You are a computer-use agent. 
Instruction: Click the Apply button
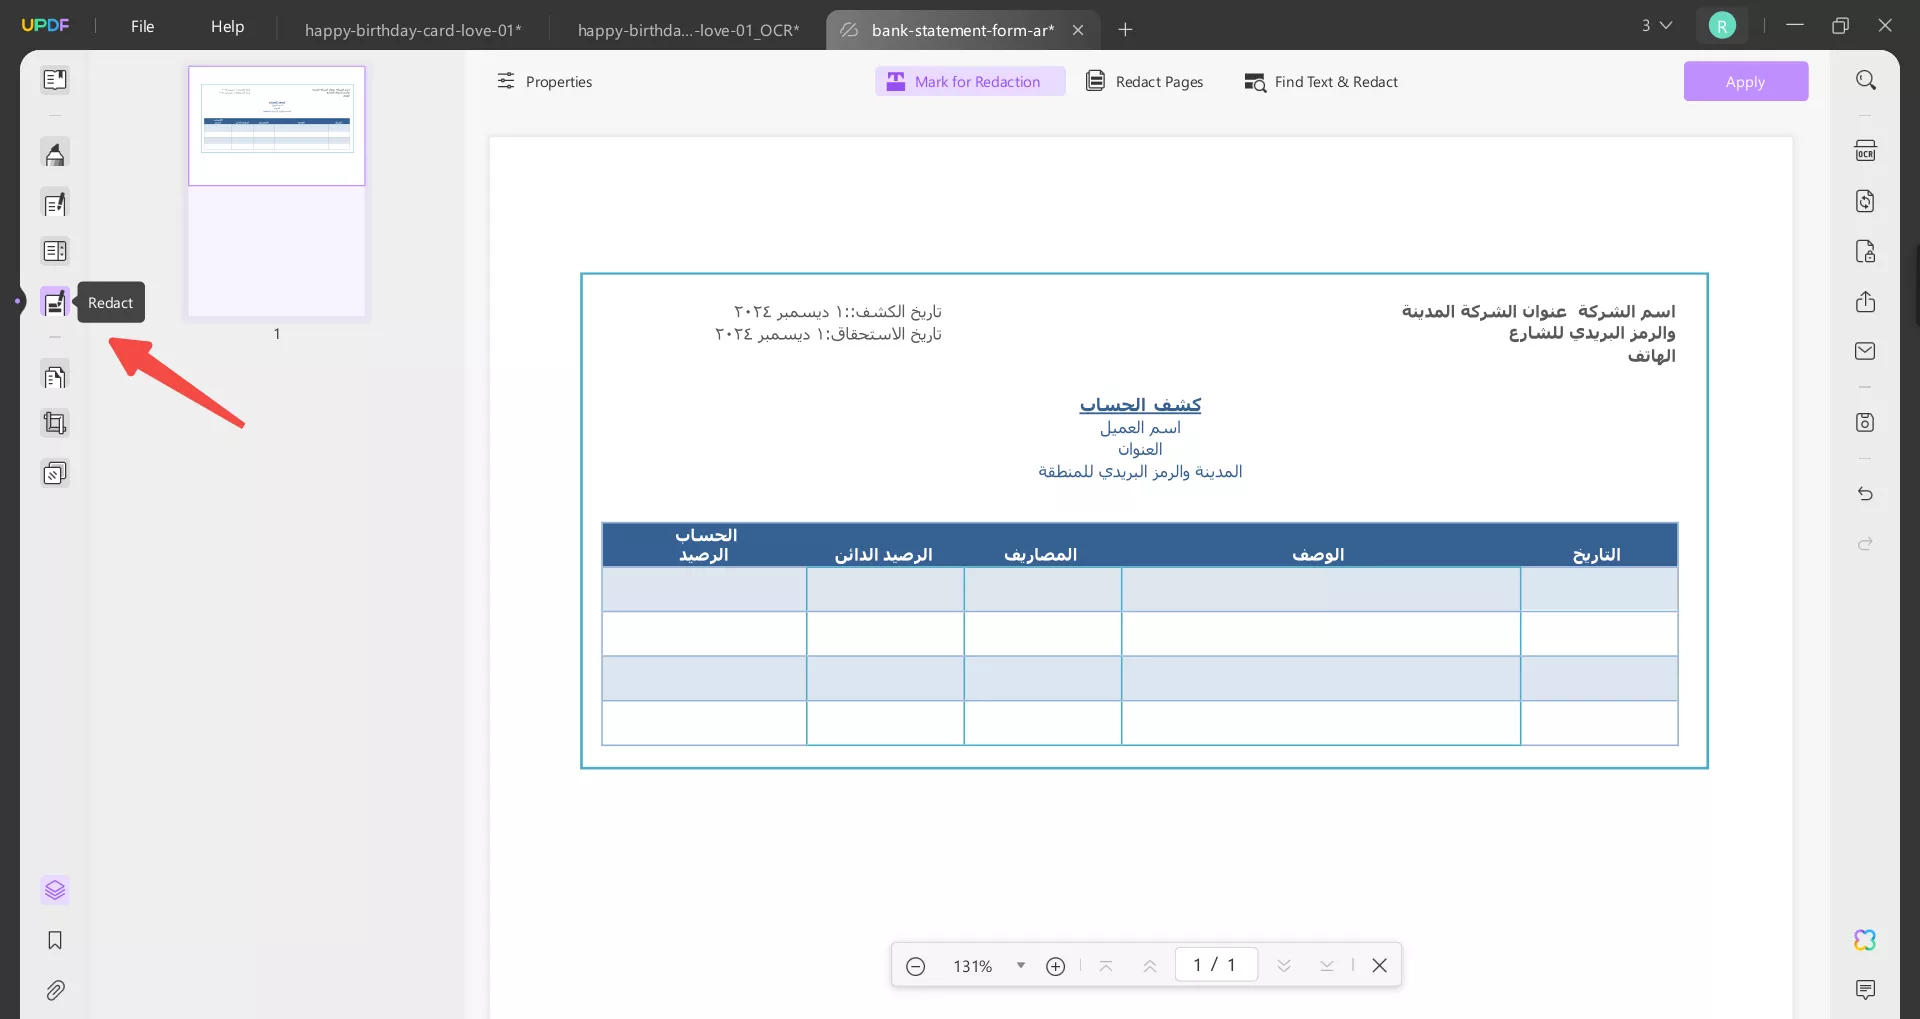pos(1745,81)
